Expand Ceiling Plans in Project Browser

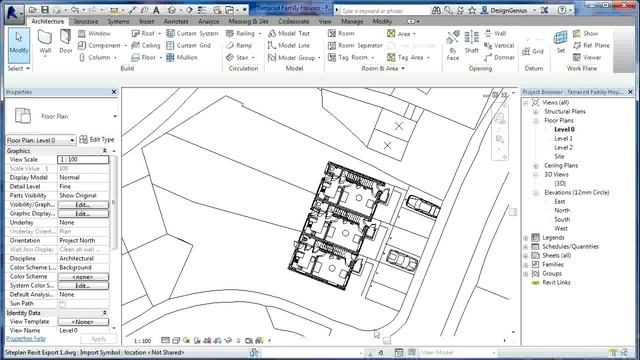(x=536, y=166)
